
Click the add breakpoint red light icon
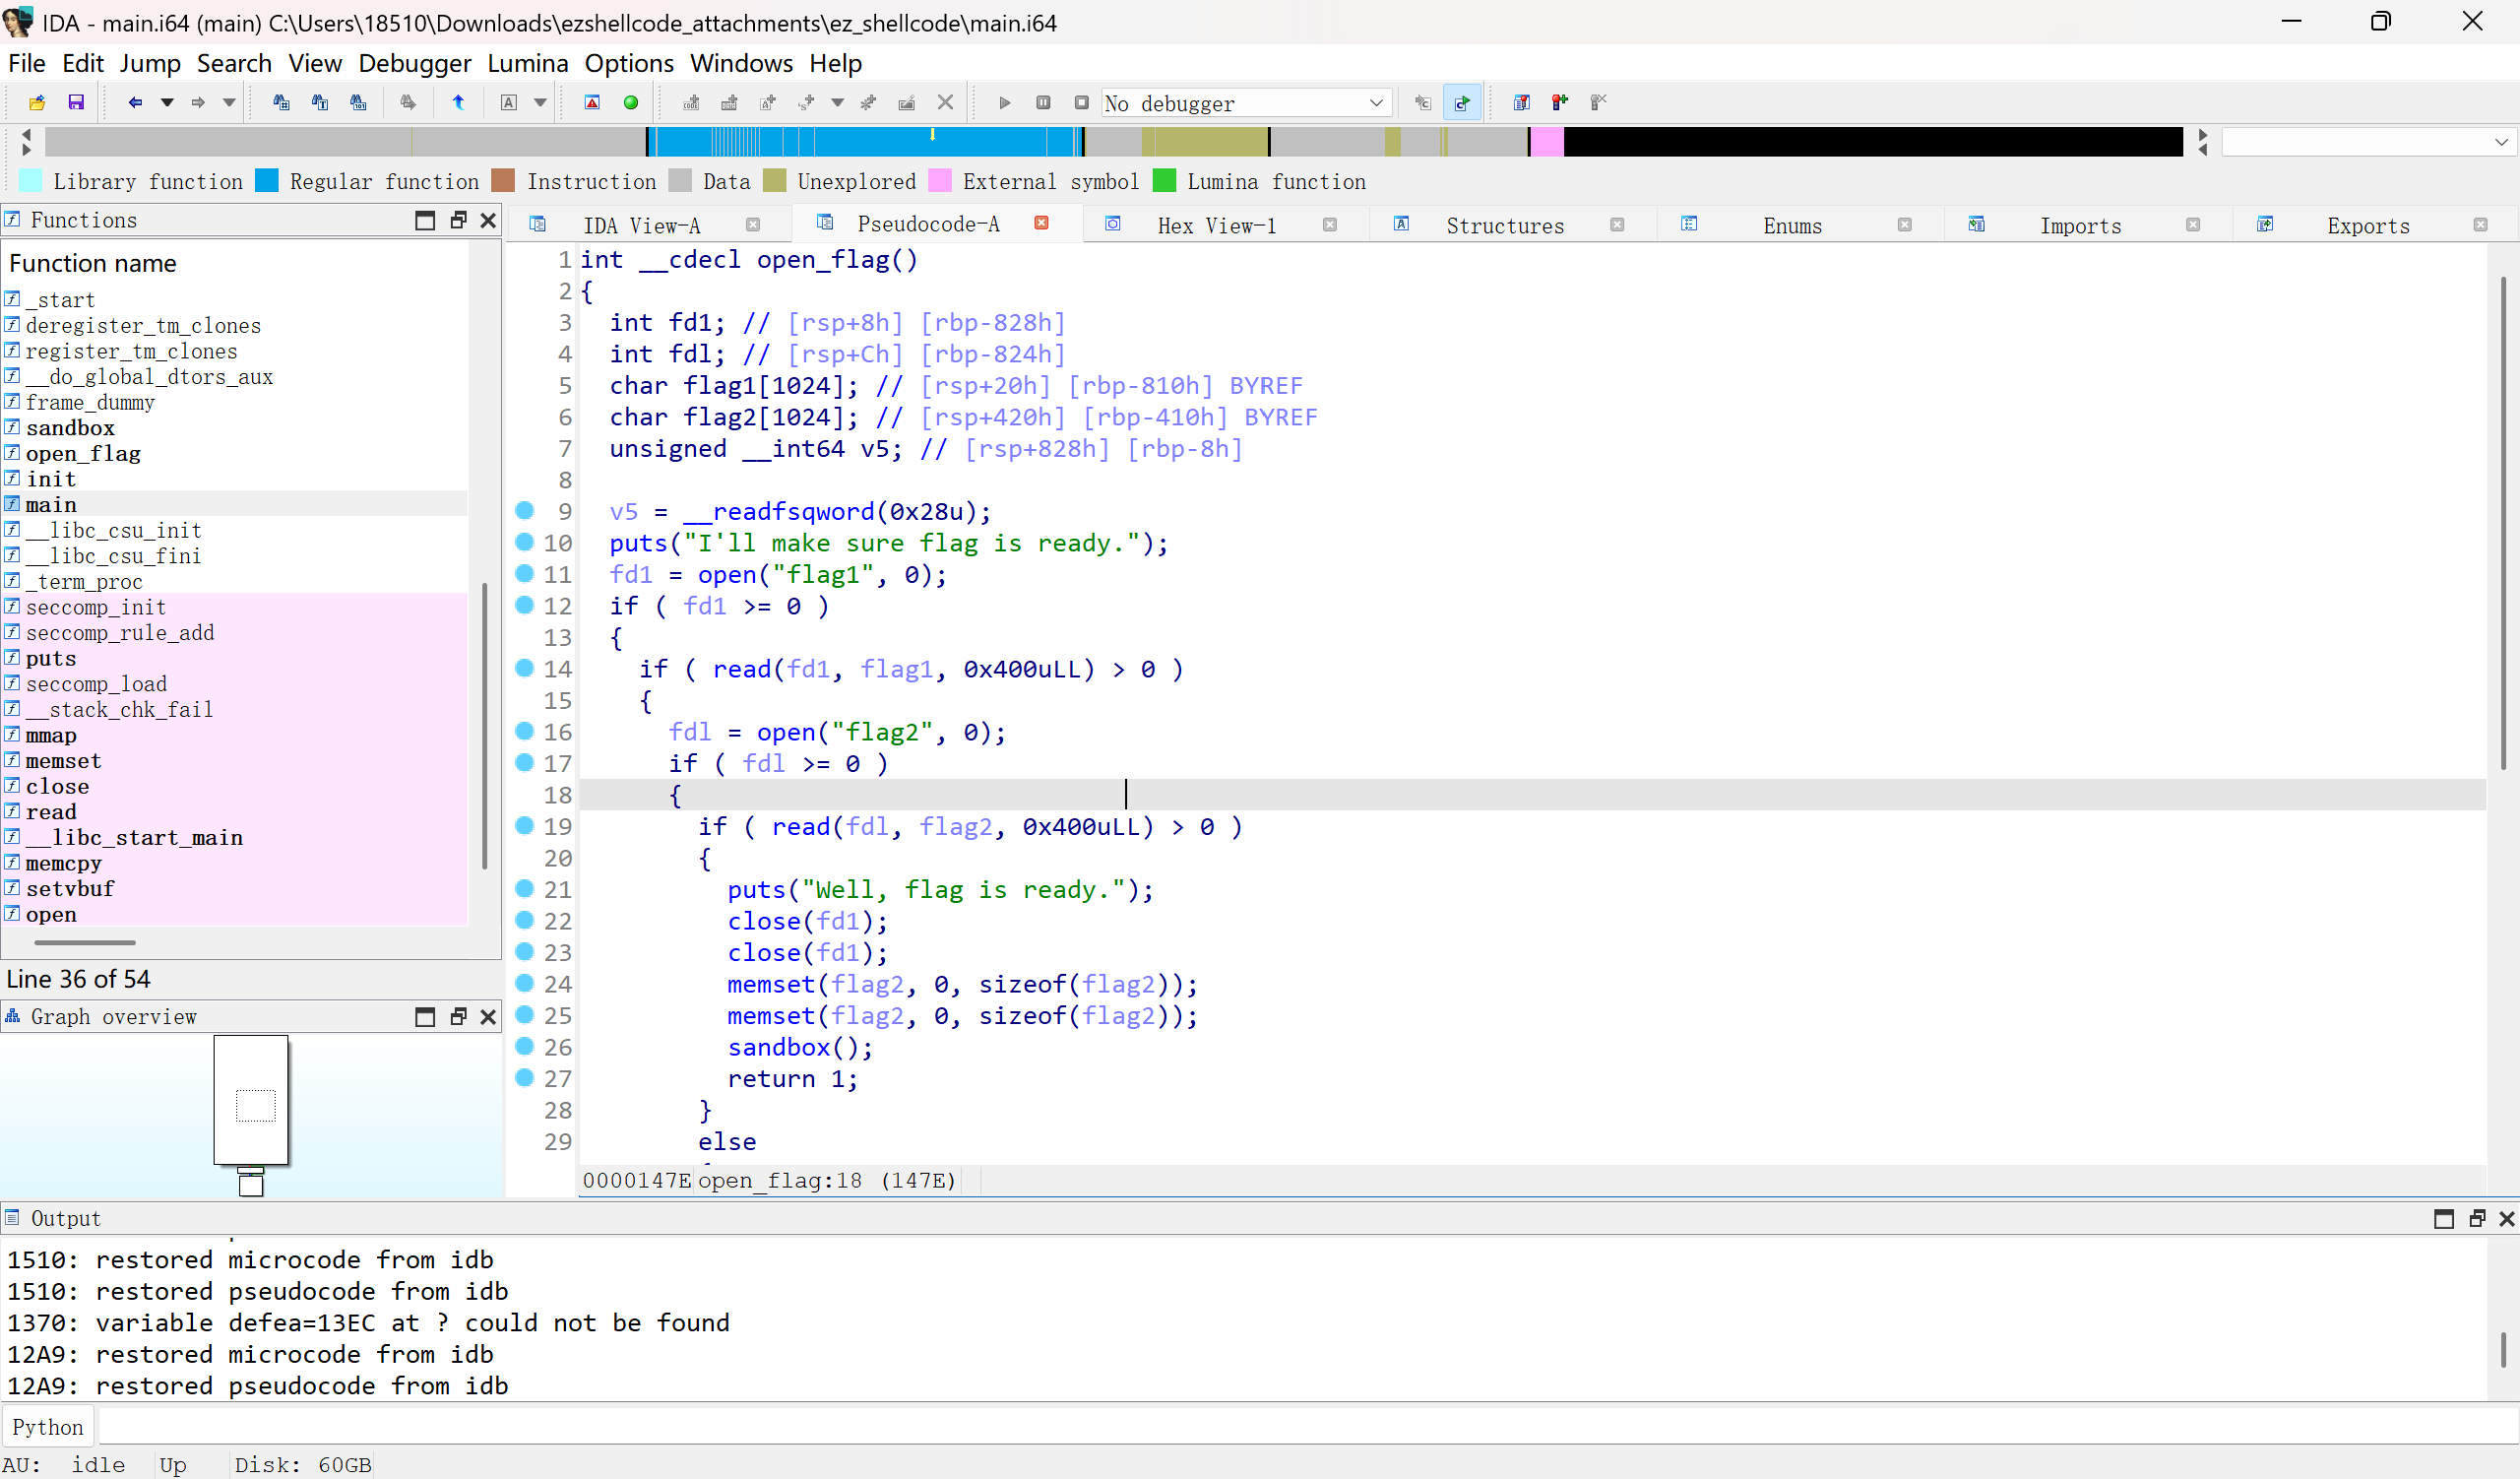pyautogui.click(x=1560, y=102)
